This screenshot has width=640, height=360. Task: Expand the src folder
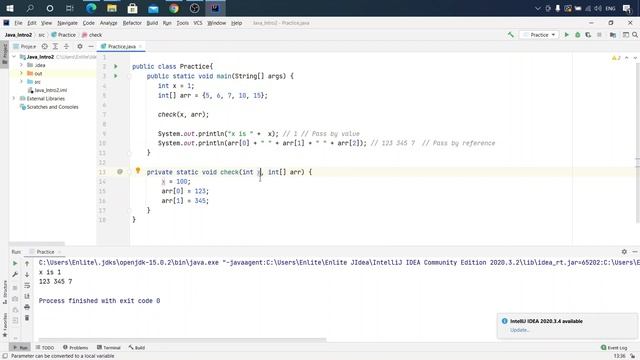pyautogui.click(x=22, y=82)
